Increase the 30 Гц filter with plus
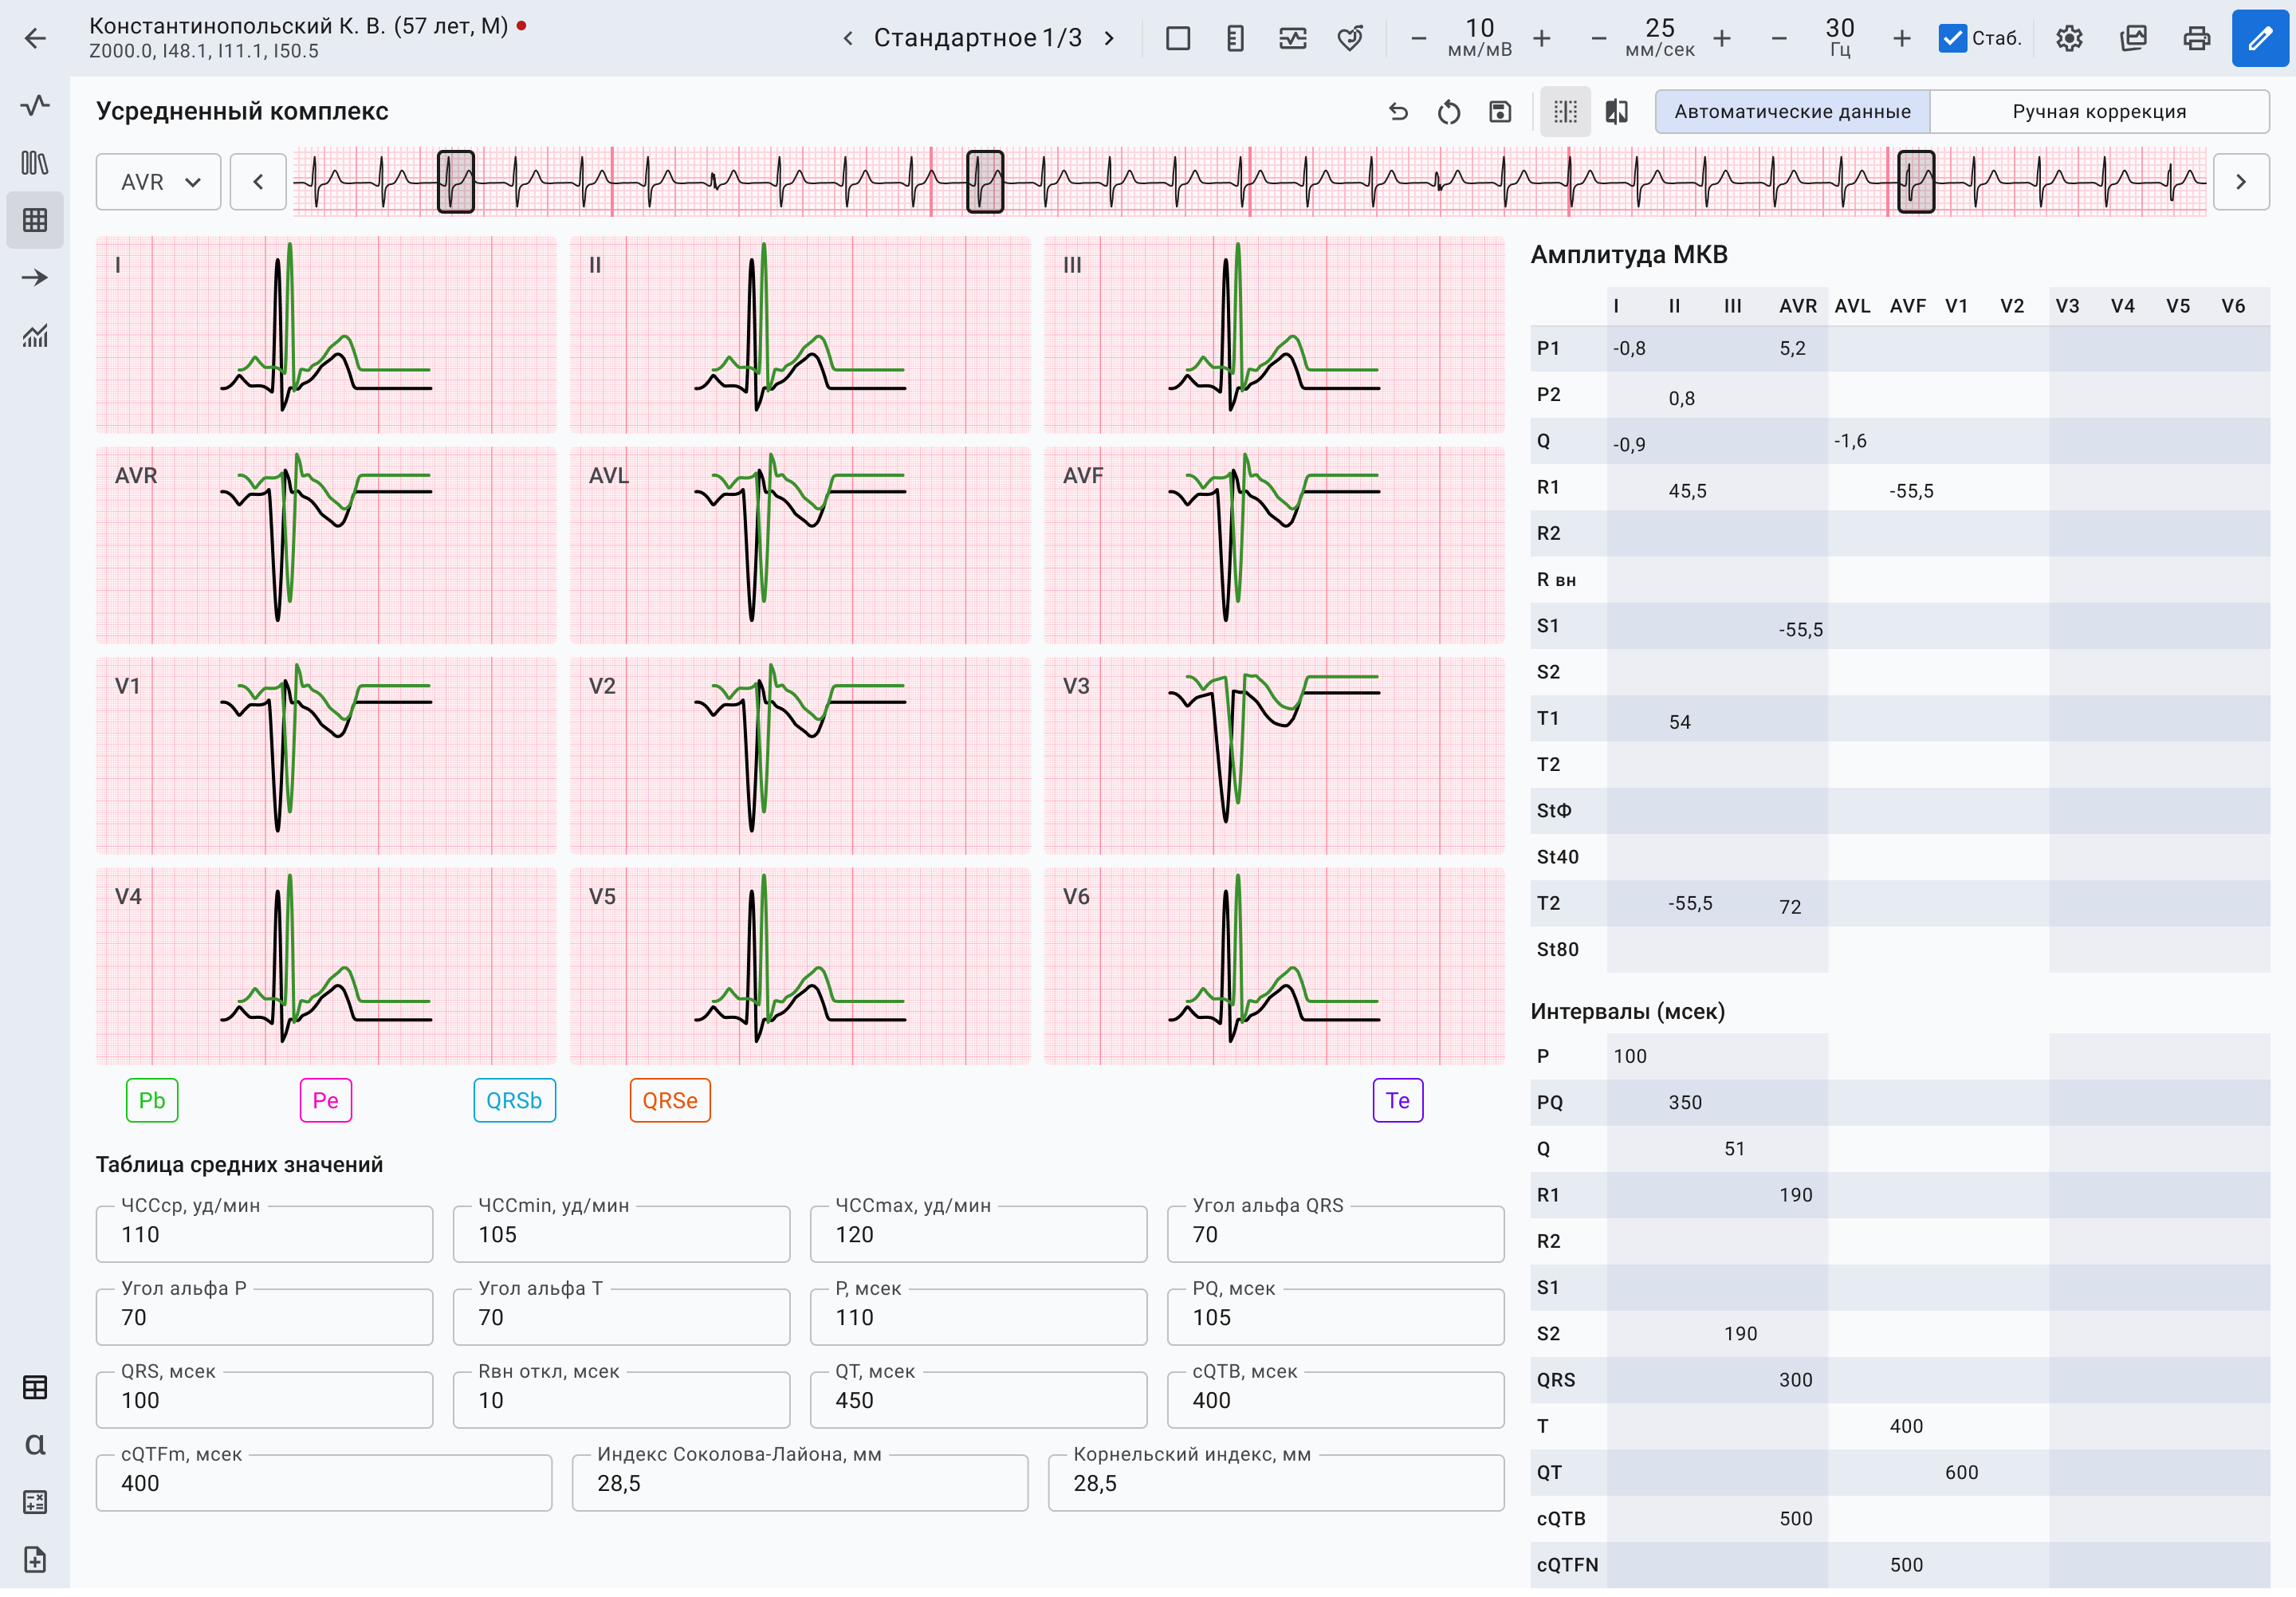This screenshot has width=2296, height=1597. click(x=1902, y=38)
